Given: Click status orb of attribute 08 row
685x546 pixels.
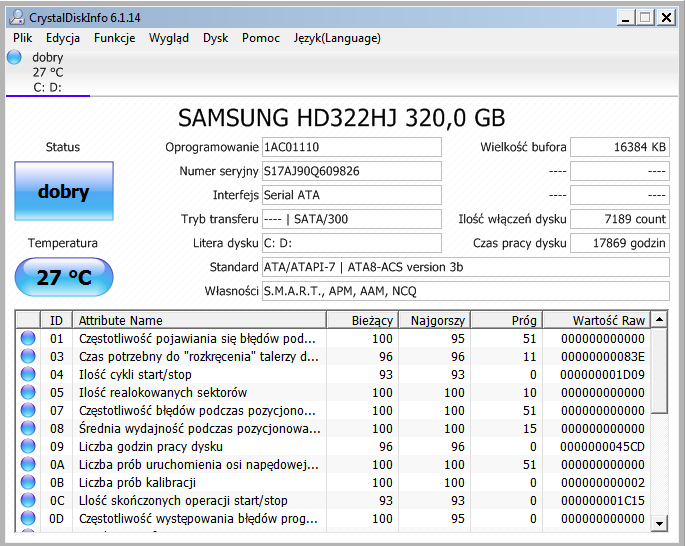Looking at the screenshot, I should click(x=28, y=429).
